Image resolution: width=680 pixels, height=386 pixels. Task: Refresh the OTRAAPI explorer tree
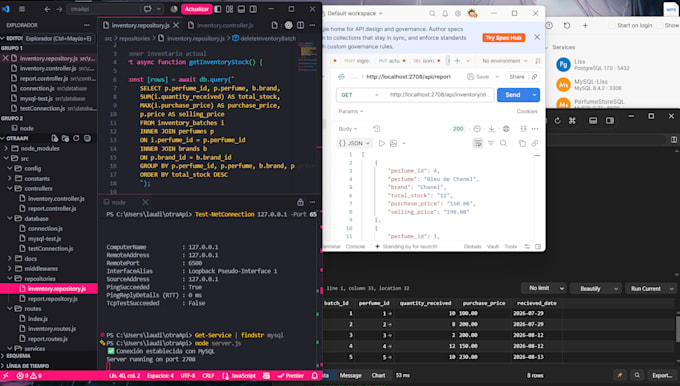(x=76, y=138)
